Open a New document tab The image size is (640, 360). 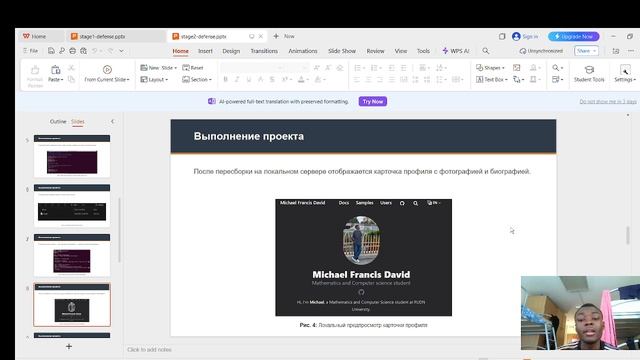[284, 36]
